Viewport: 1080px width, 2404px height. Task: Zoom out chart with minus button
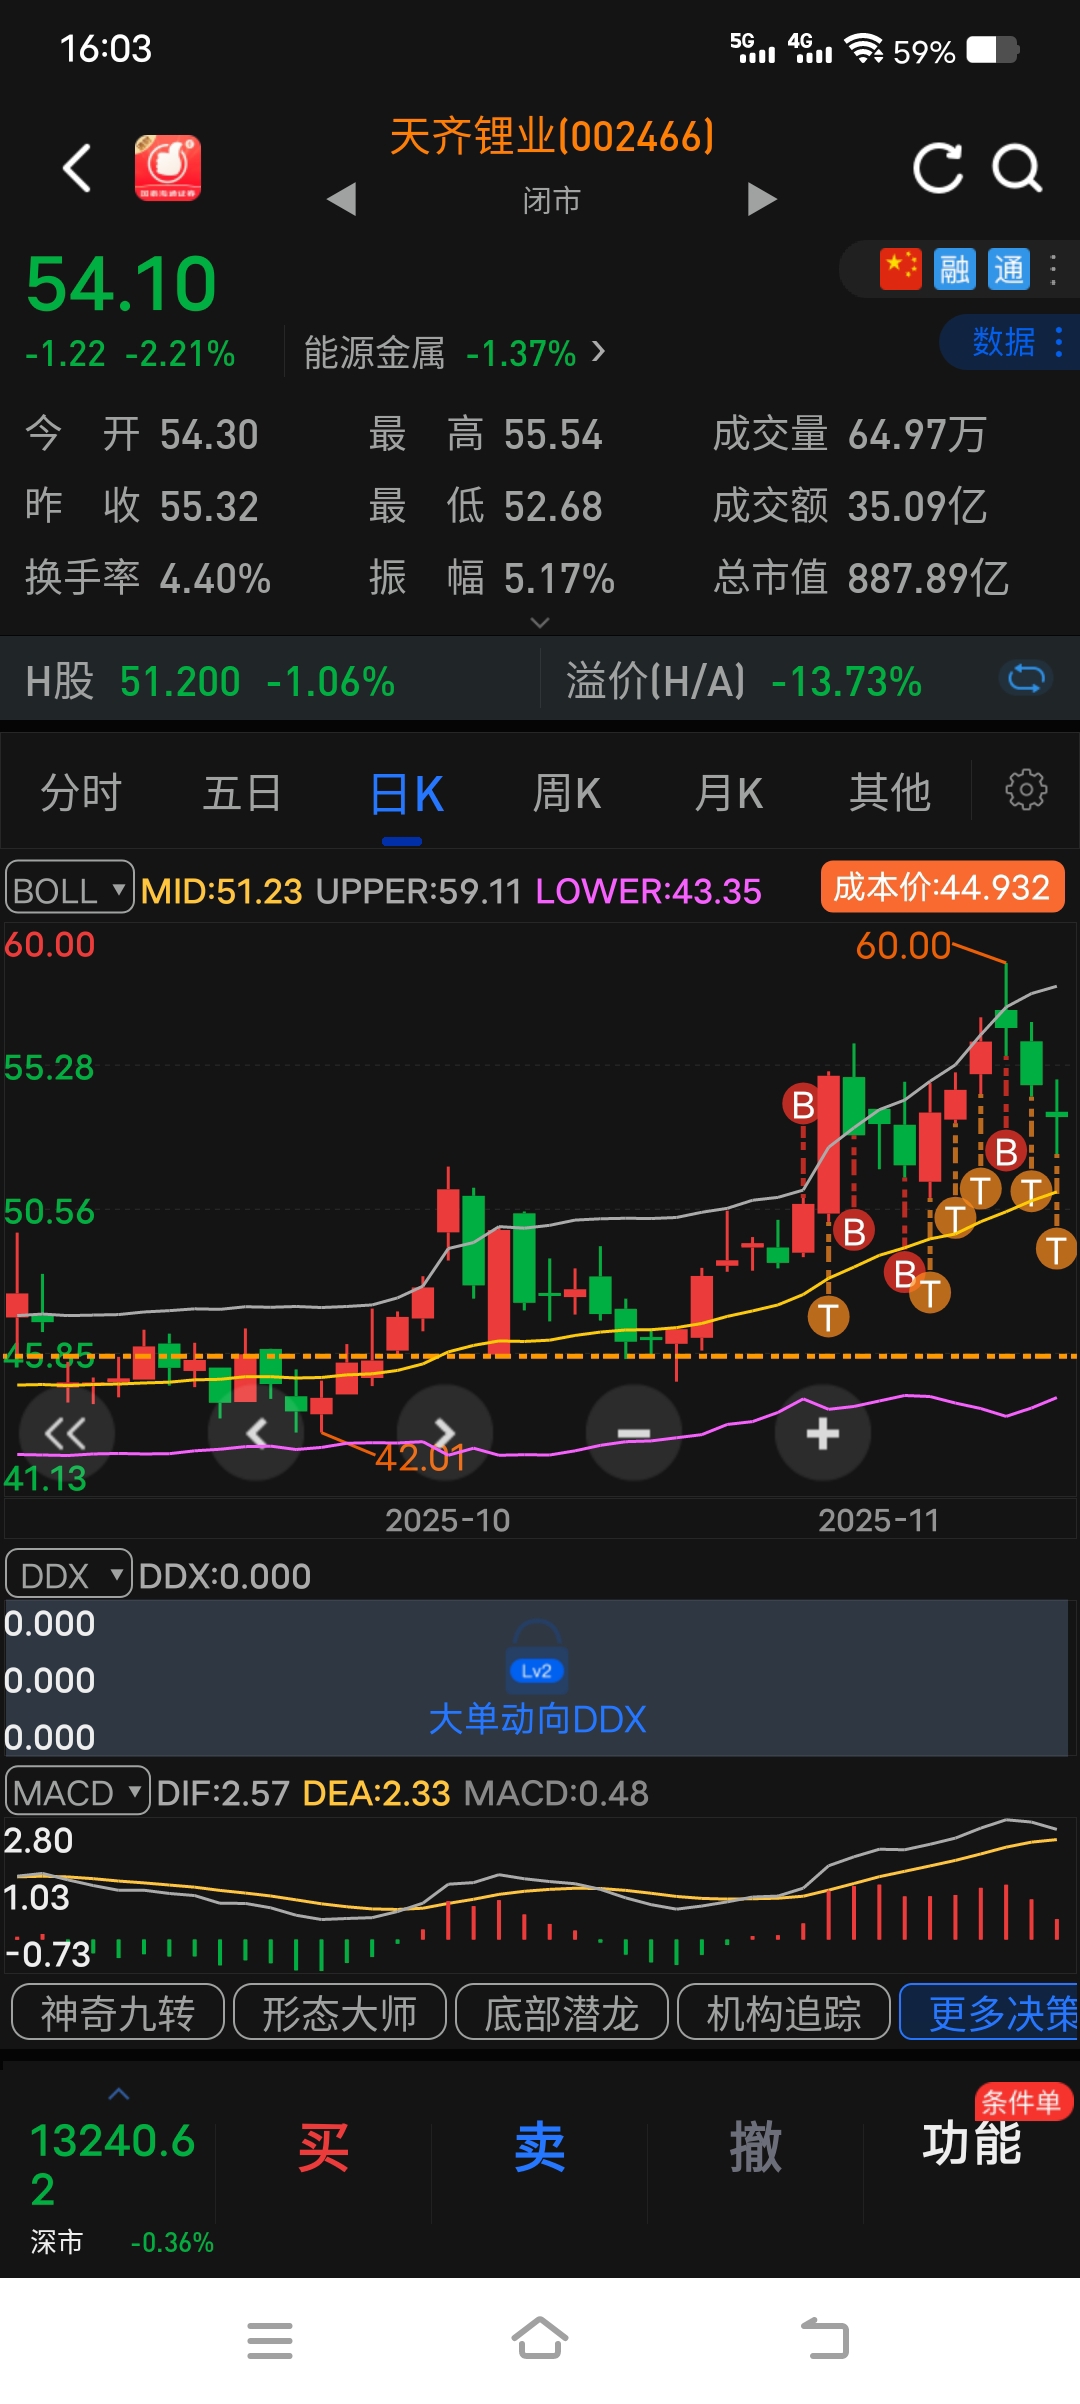pyautogui.click(x=634, y=1433)
